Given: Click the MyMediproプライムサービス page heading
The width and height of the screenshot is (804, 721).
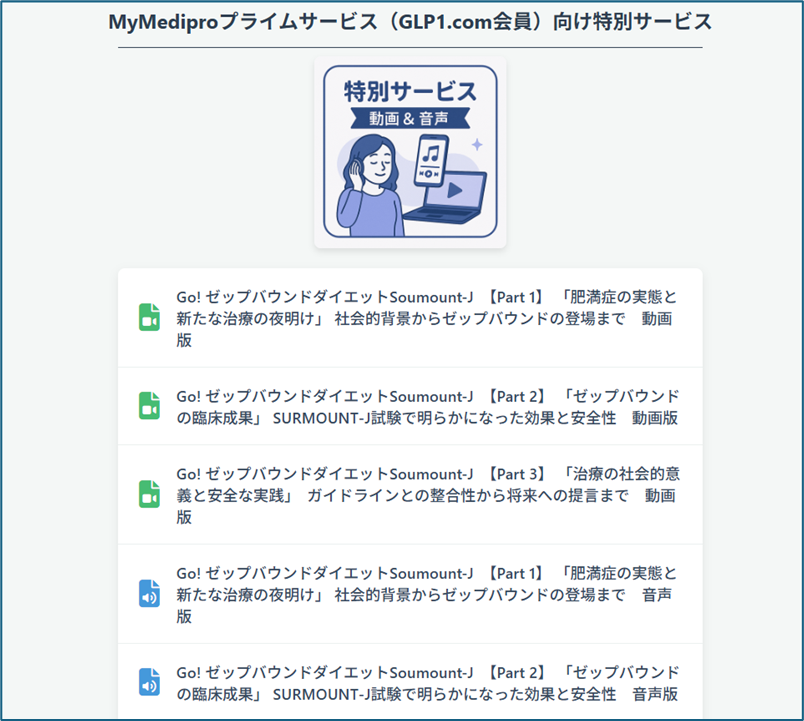Looking at the screenshot, I should (x=410, y=22).
